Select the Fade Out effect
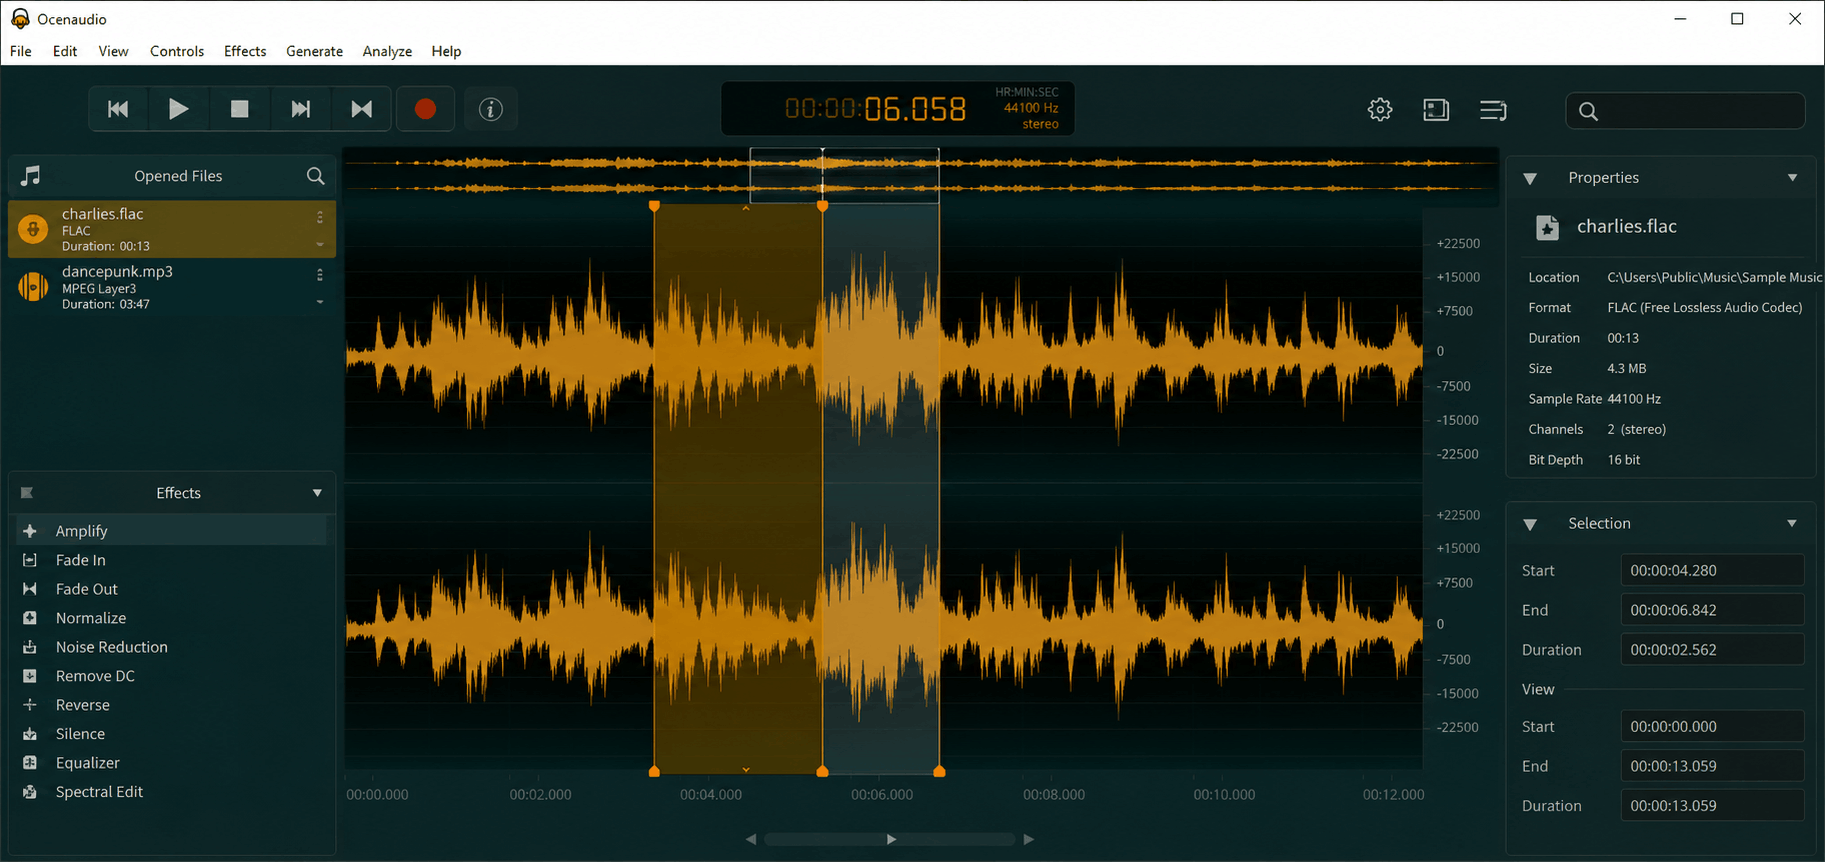Image resolution: width=1825 pixels, height=862 pixels. 86,589
